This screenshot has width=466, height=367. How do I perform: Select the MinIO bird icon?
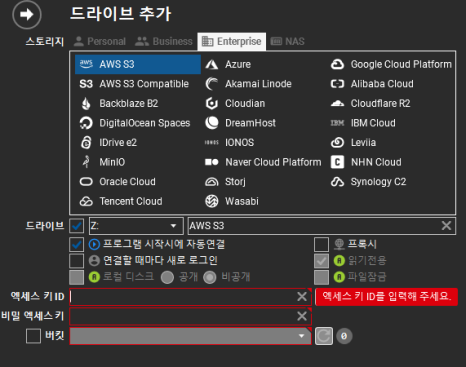click(x=86, y=162)
